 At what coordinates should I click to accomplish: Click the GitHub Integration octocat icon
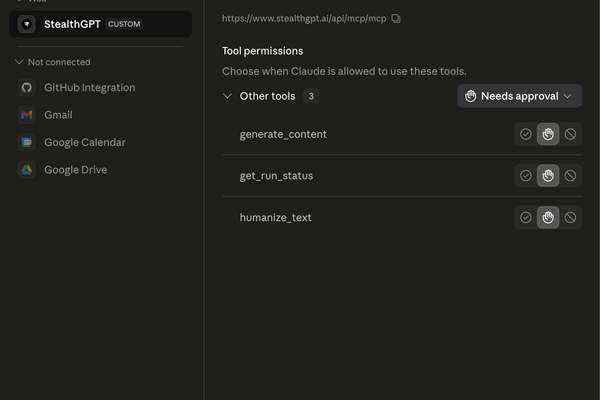click(27, 88)
